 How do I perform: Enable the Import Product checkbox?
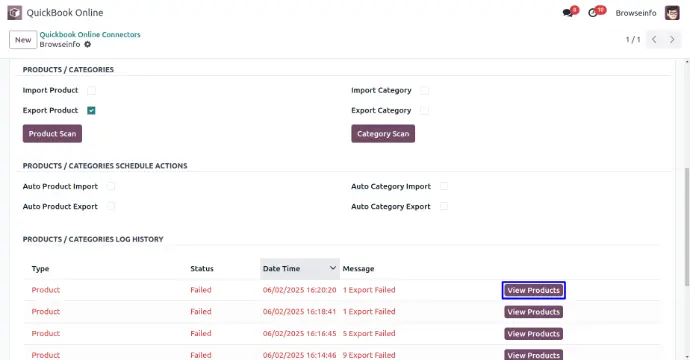[x=91, y=90]
